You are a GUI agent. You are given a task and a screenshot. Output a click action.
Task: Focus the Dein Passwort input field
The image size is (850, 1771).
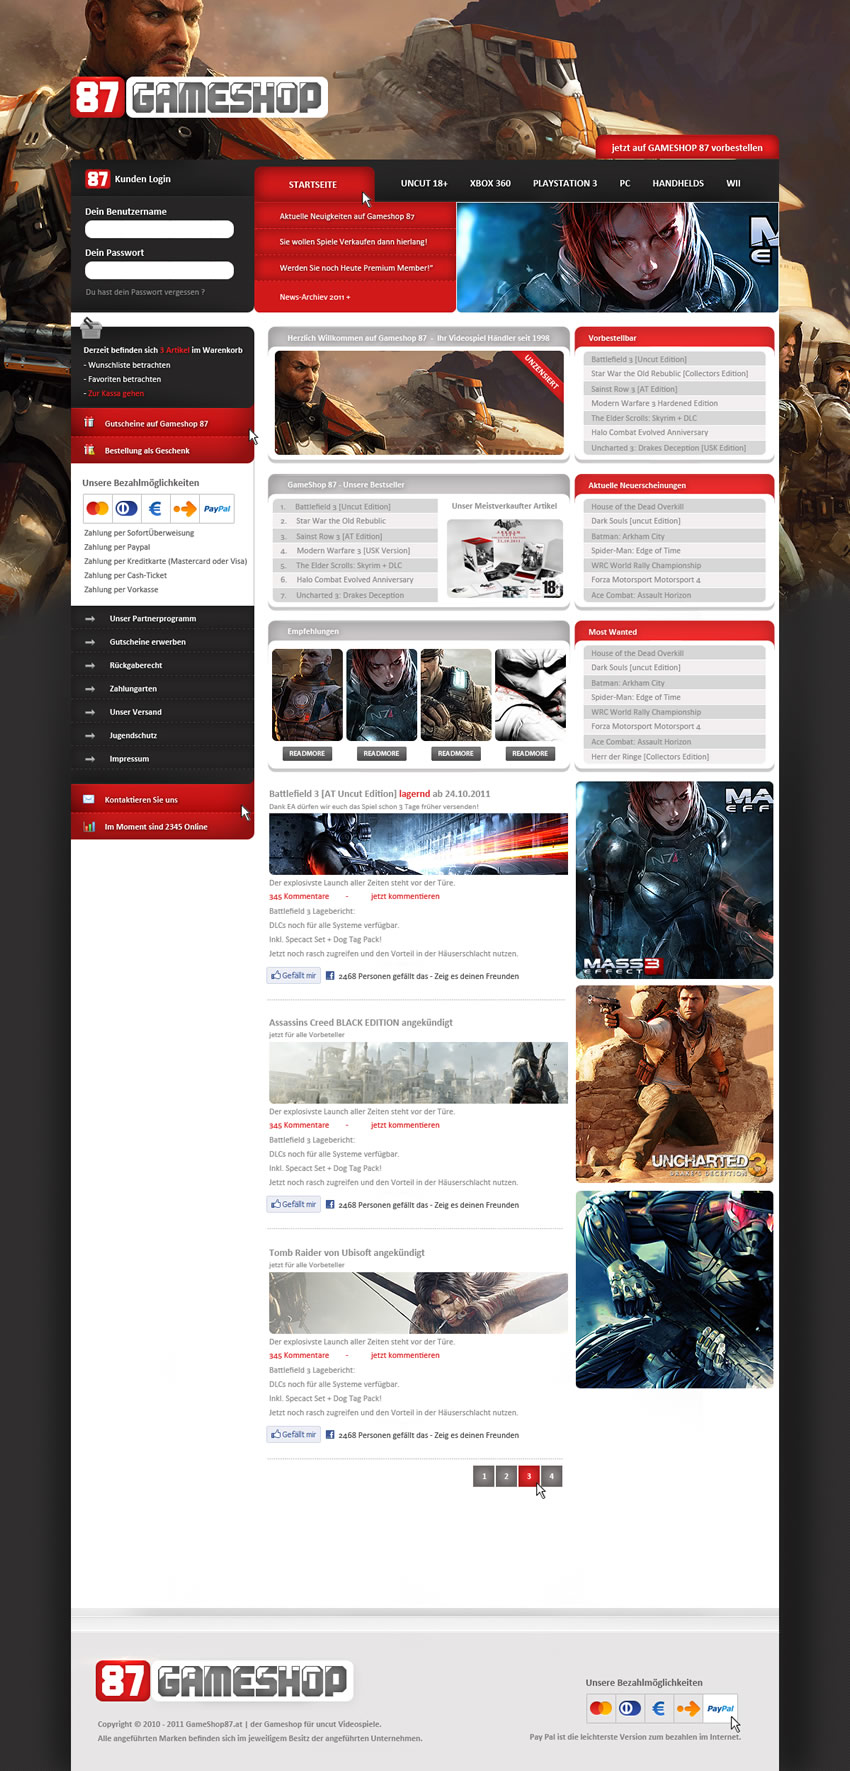pyautogui.click(x=159, y=271)
